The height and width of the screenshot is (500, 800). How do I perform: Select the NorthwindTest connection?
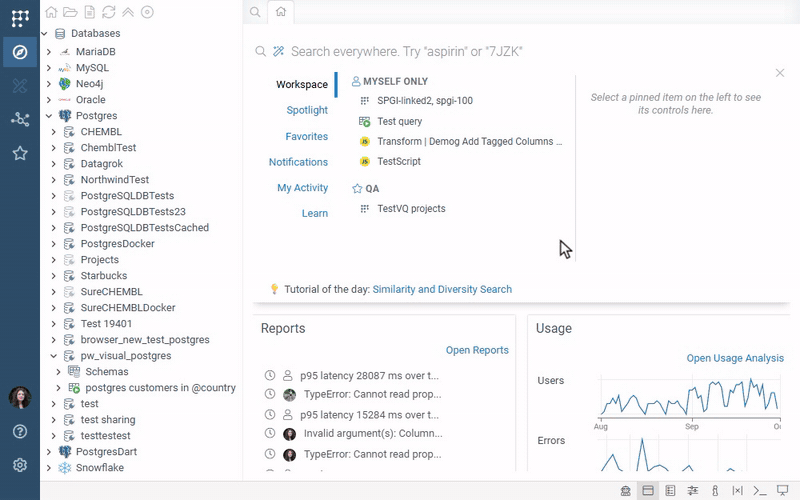point(115,180)
